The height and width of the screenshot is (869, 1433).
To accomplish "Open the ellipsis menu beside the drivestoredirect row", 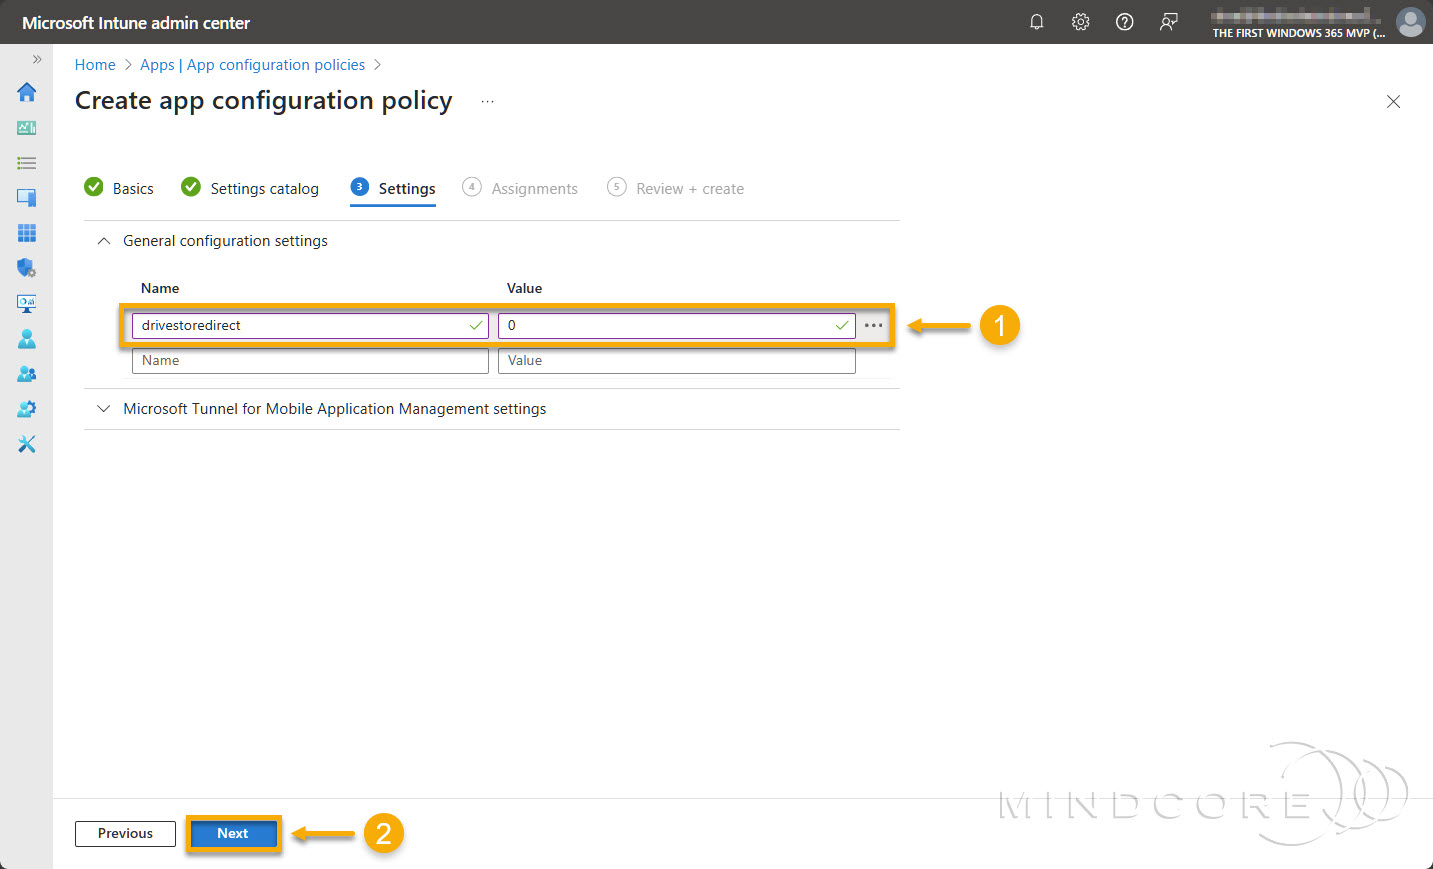I will (x=873, y=325).
